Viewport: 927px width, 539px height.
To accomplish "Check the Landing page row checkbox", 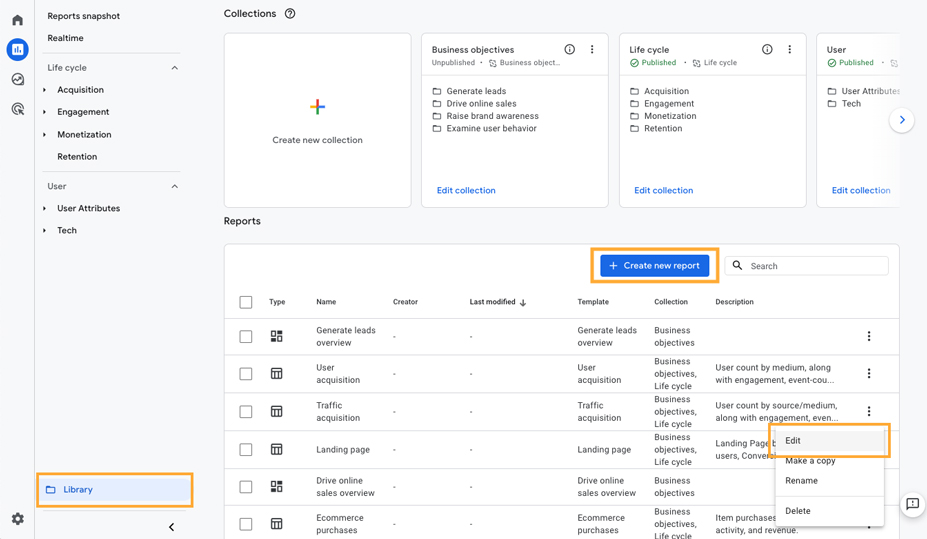I will point(246,449).
